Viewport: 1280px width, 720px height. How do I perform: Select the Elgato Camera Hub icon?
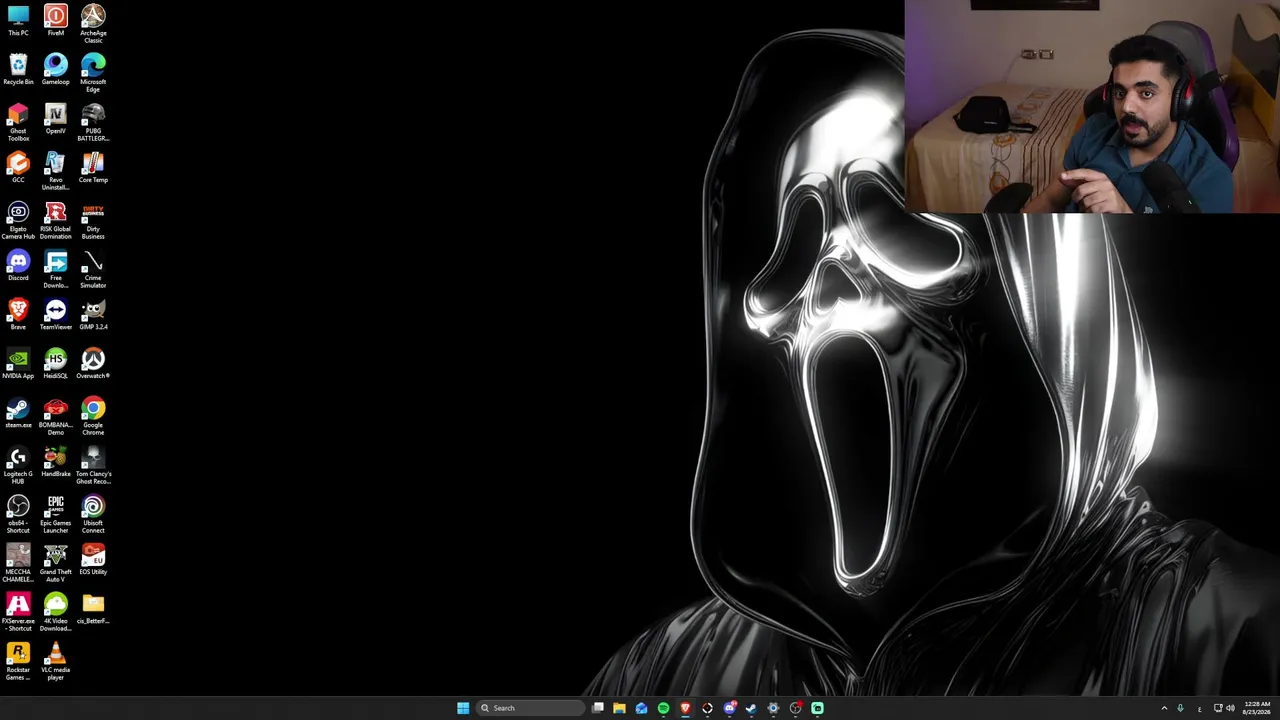coord(18,220)
